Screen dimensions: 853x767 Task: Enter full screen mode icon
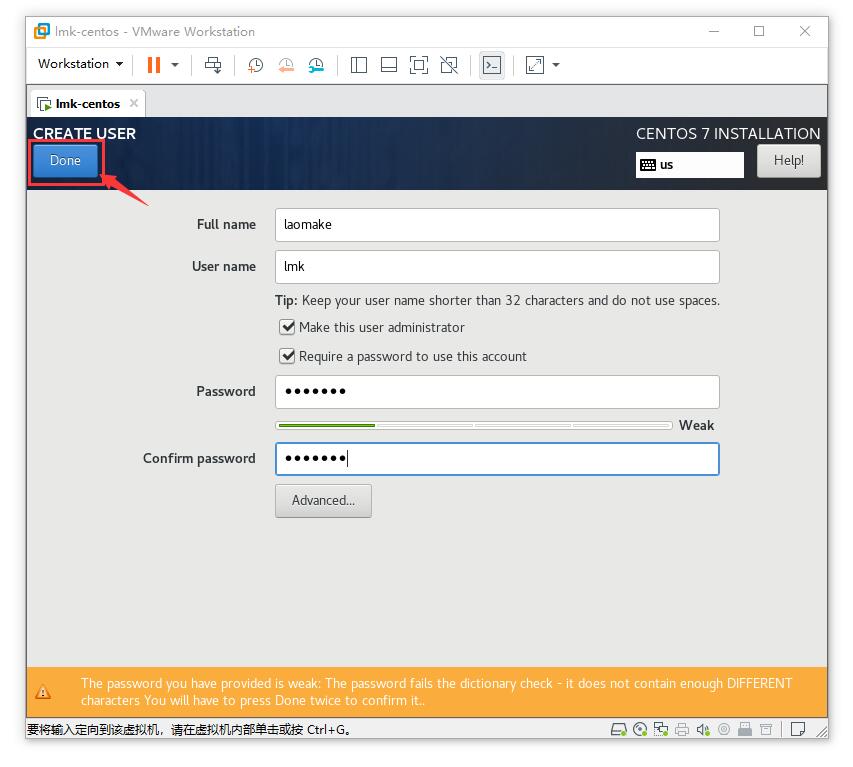pos(418,65)
